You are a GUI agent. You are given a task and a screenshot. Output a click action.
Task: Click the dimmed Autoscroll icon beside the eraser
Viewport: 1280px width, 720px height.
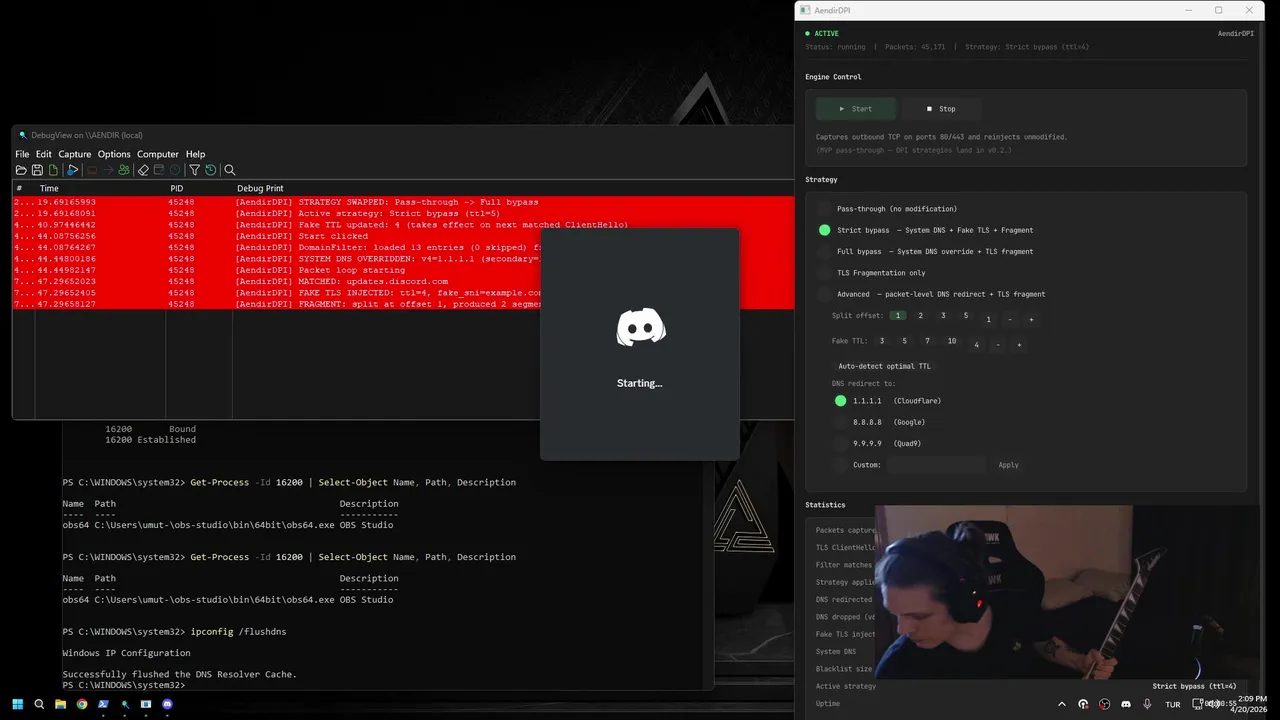(x=159, y=170)
